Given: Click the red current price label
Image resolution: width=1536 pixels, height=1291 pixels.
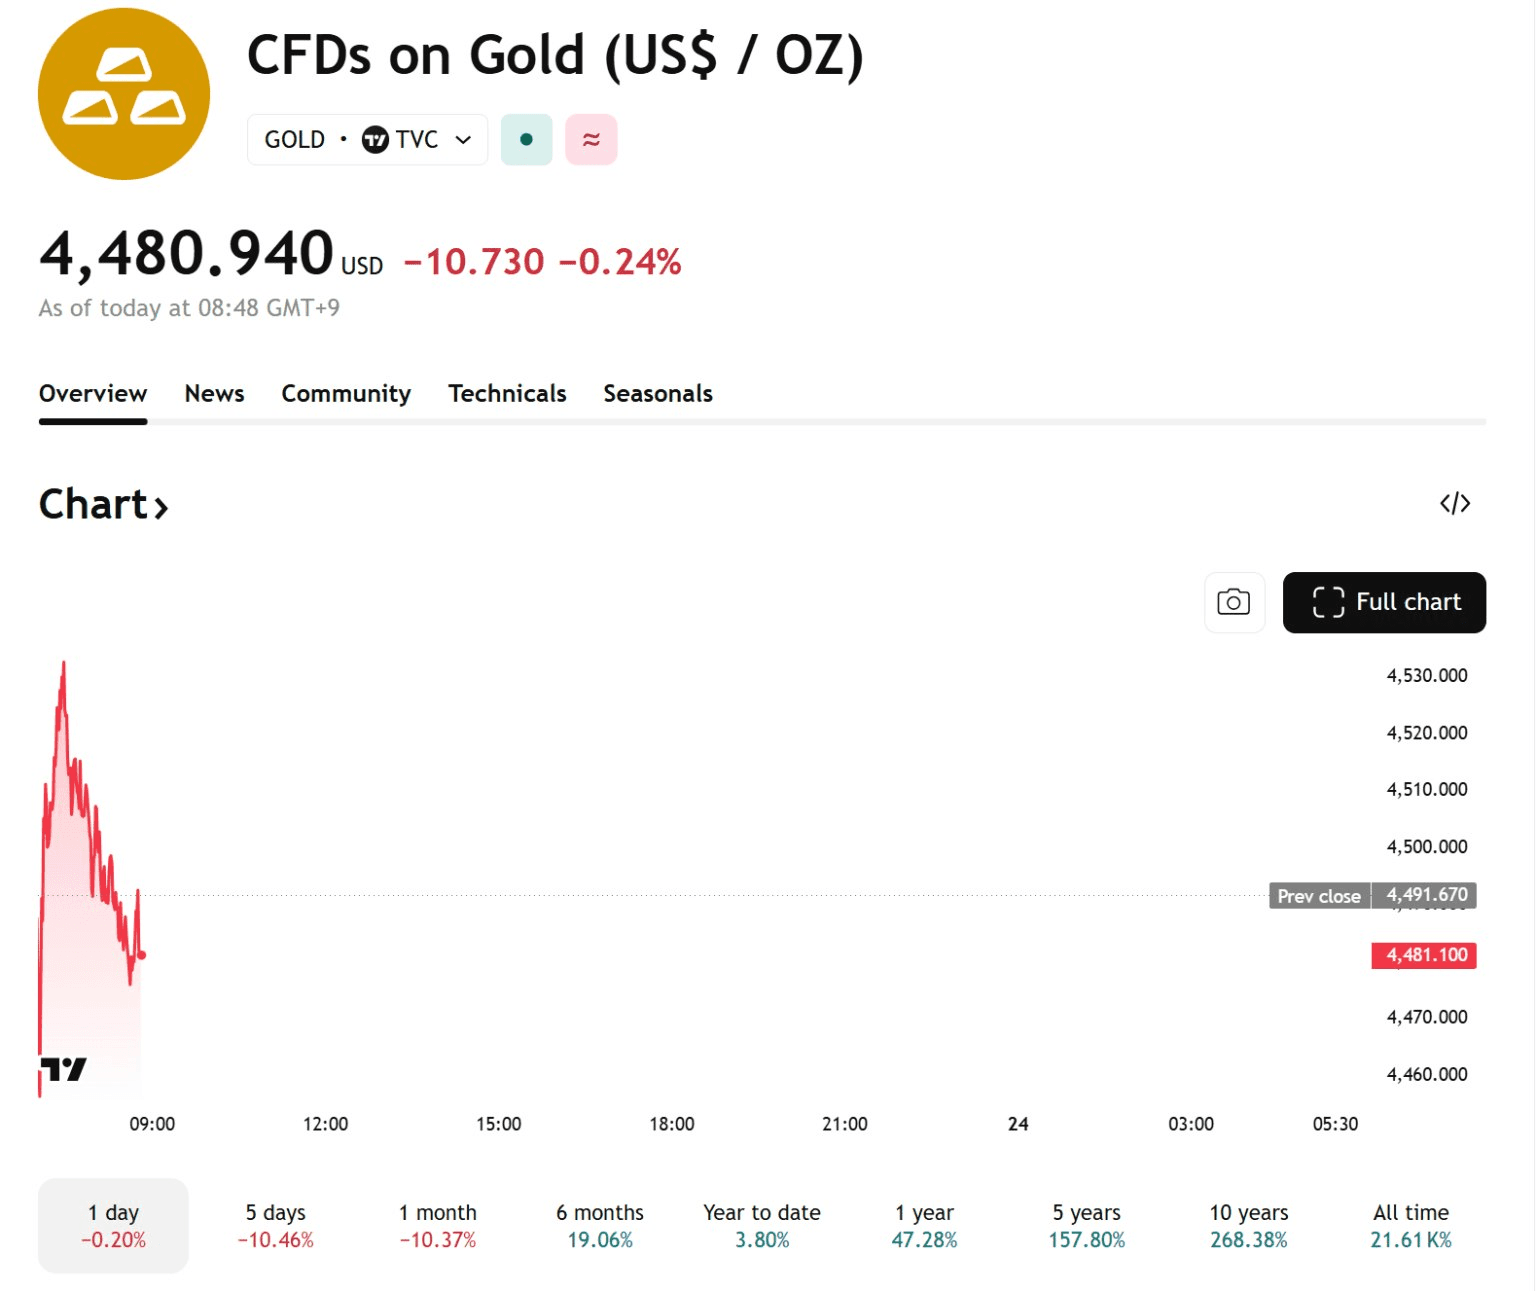Looking at the screenshot, I should [1424, 955].
